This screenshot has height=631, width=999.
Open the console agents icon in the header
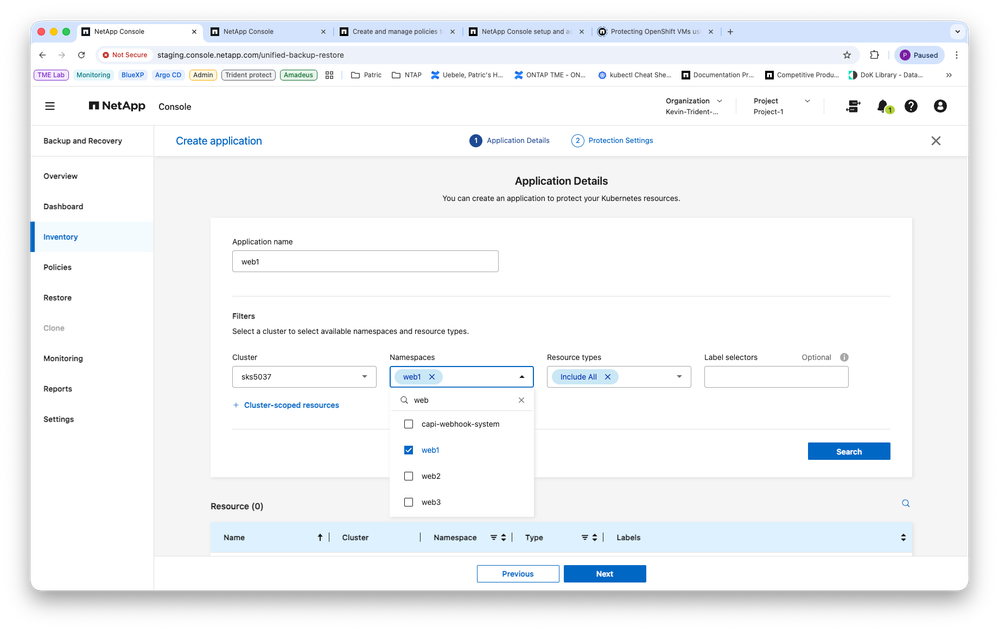tap(853, 106)
